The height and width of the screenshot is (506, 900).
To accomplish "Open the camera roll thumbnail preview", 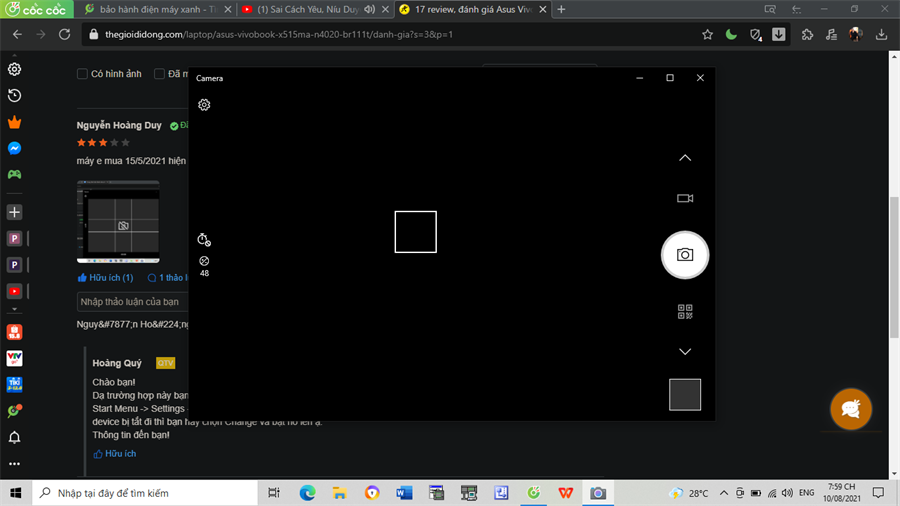I will tap(685, 395).
